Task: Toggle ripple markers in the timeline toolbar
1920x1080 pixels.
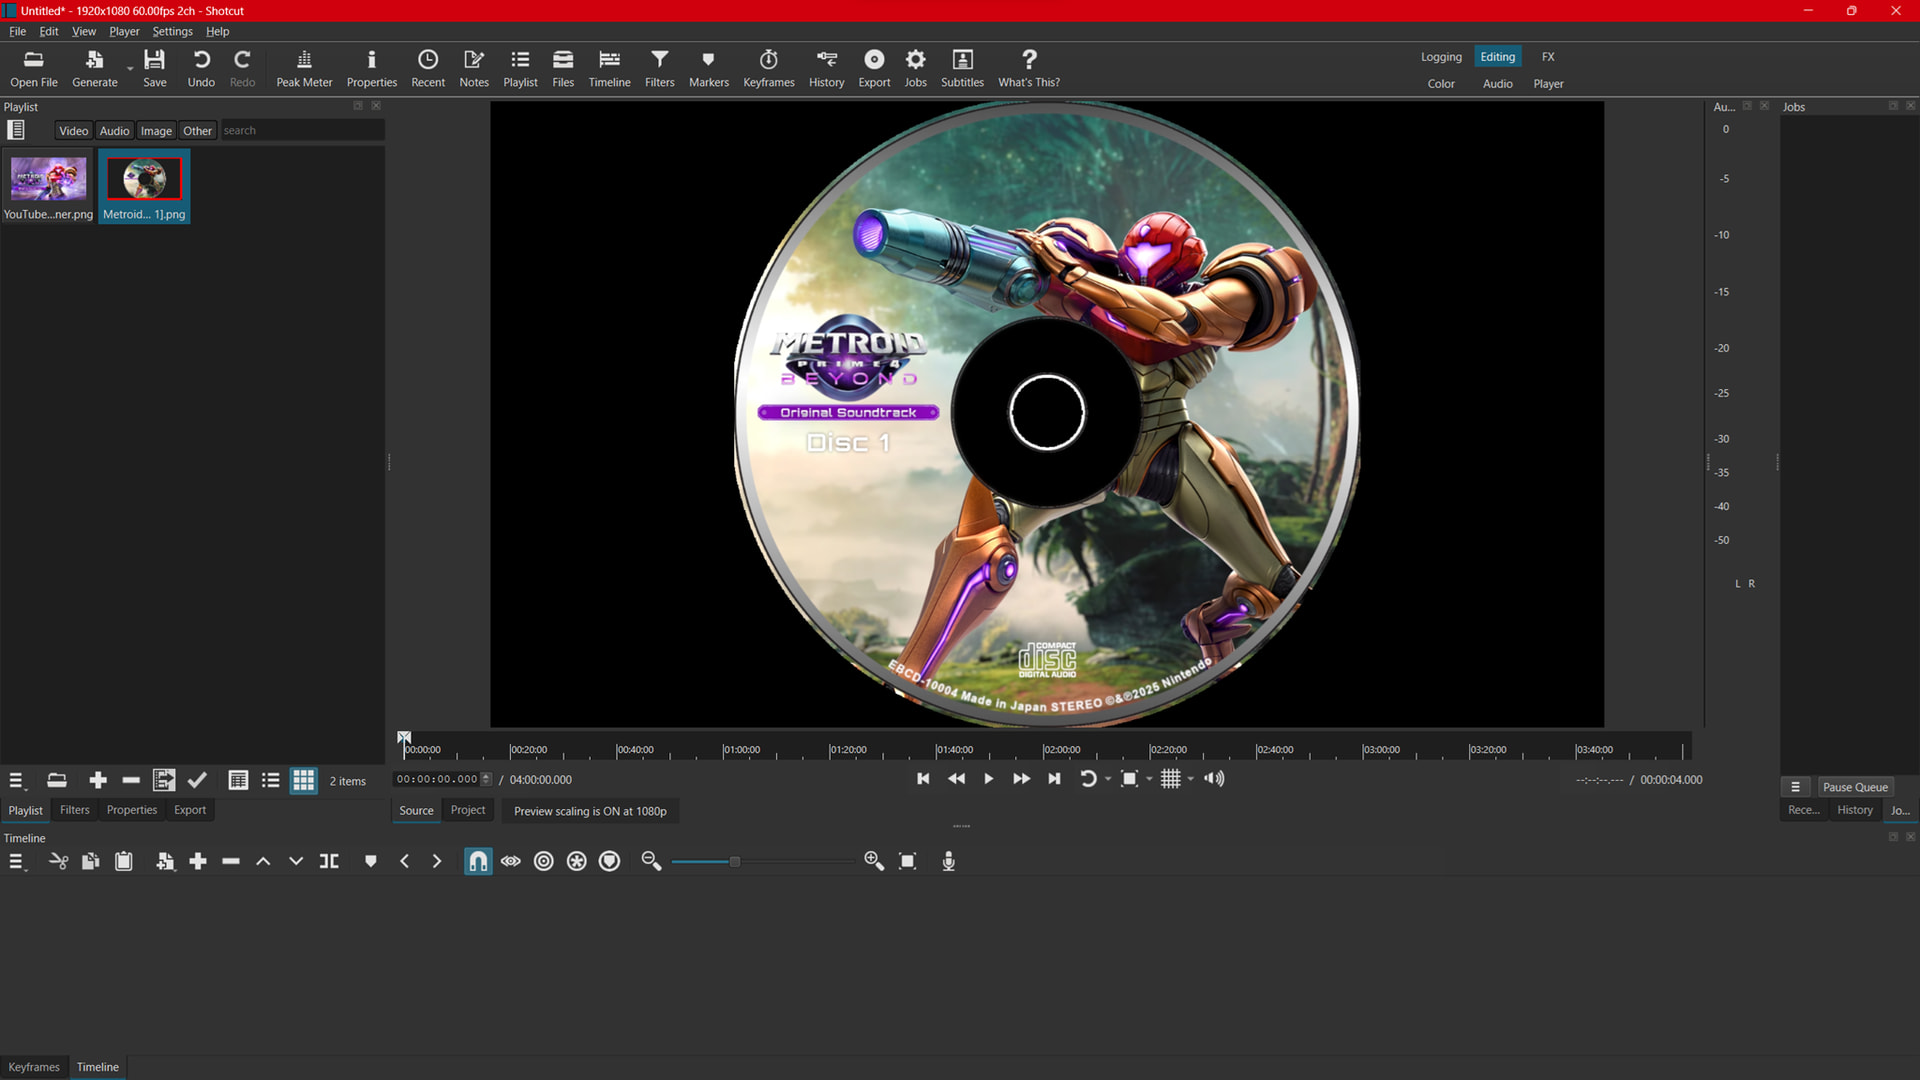Action: [610, 861]
